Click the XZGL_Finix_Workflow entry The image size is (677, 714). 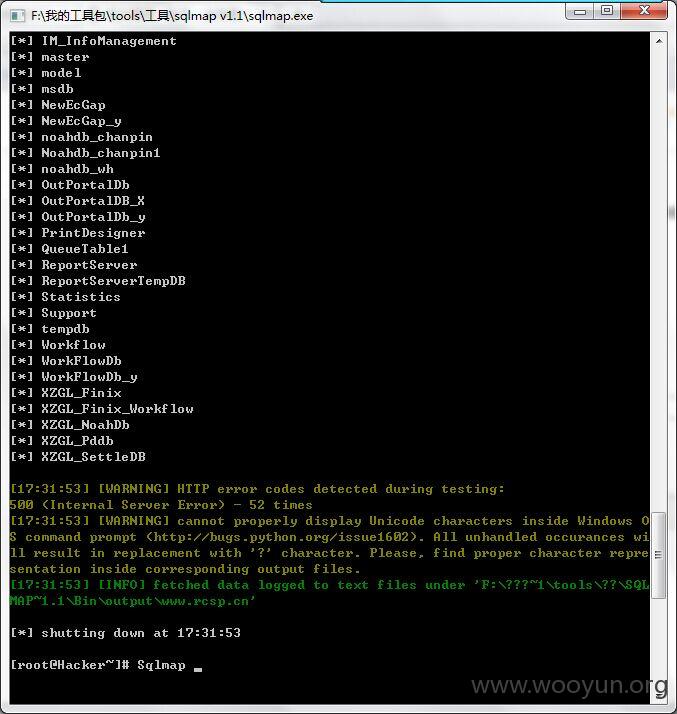point(117,409)
